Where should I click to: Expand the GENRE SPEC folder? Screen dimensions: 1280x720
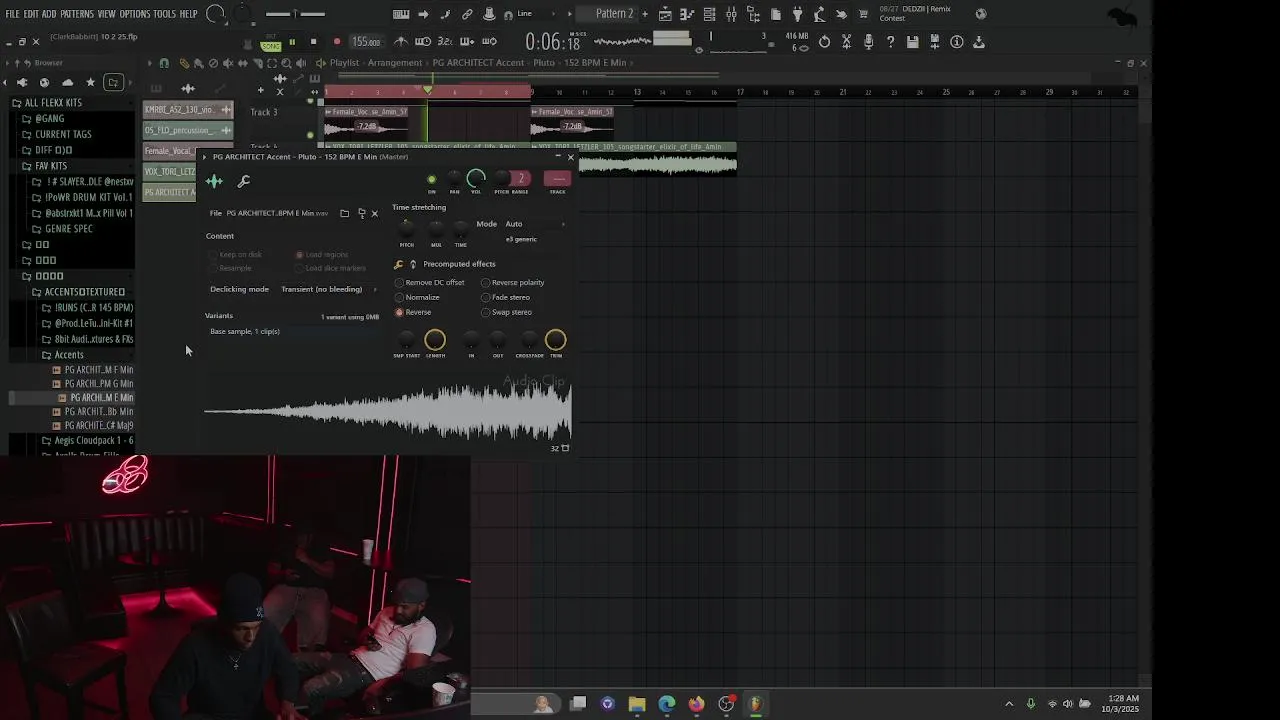click(69, 229)
